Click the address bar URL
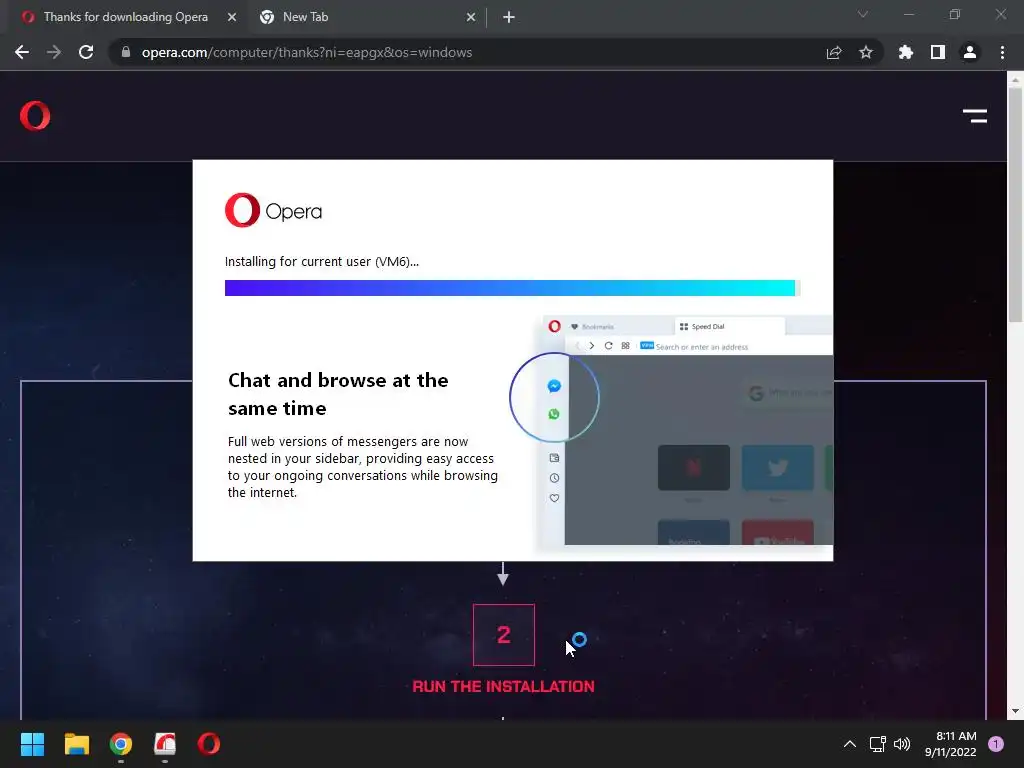Screen dimensions: 1024x768 pos(307,52)
